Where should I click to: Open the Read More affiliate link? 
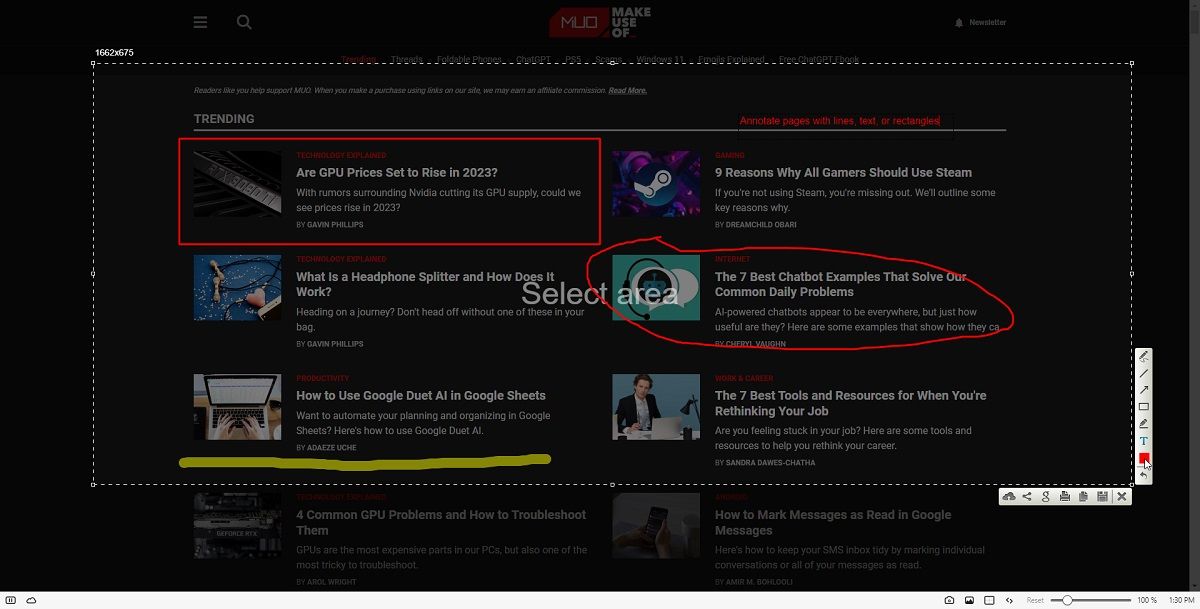click(627, 90)
